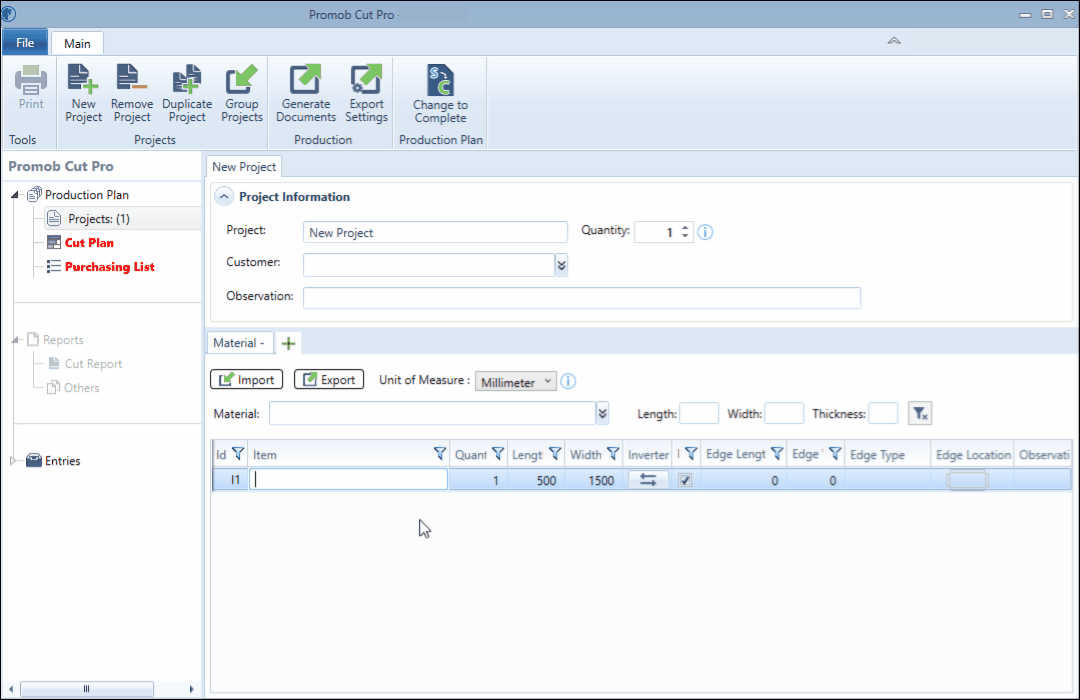Add a new material tab with plus icon
This screenshot has width=1080, height=700.
(289, 343)
